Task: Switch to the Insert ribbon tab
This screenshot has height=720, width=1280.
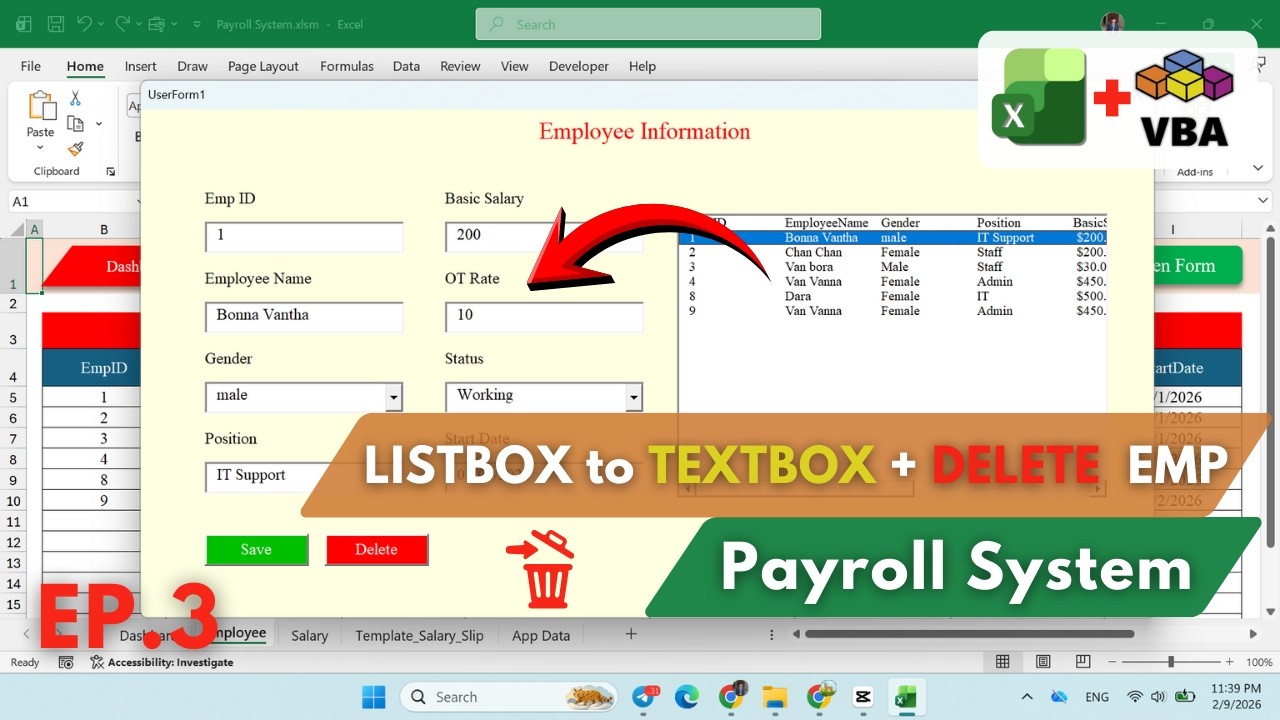Action: [x=140, y=66]
